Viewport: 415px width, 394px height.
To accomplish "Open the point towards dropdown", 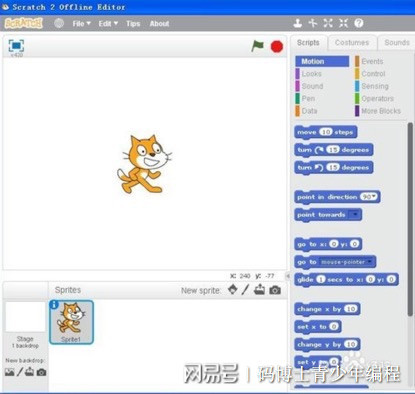I will 354,214.
